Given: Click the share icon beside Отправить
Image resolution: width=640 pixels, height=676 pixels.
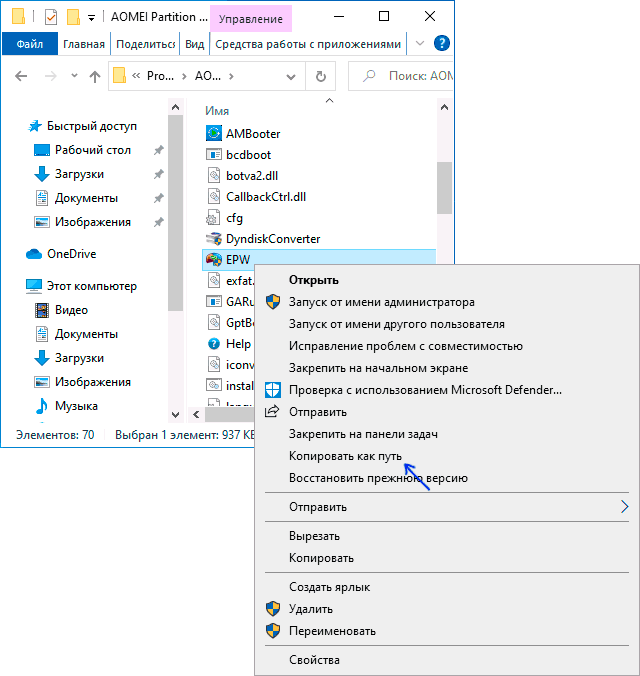Looking at the screenshot, I should coord(272,411).
